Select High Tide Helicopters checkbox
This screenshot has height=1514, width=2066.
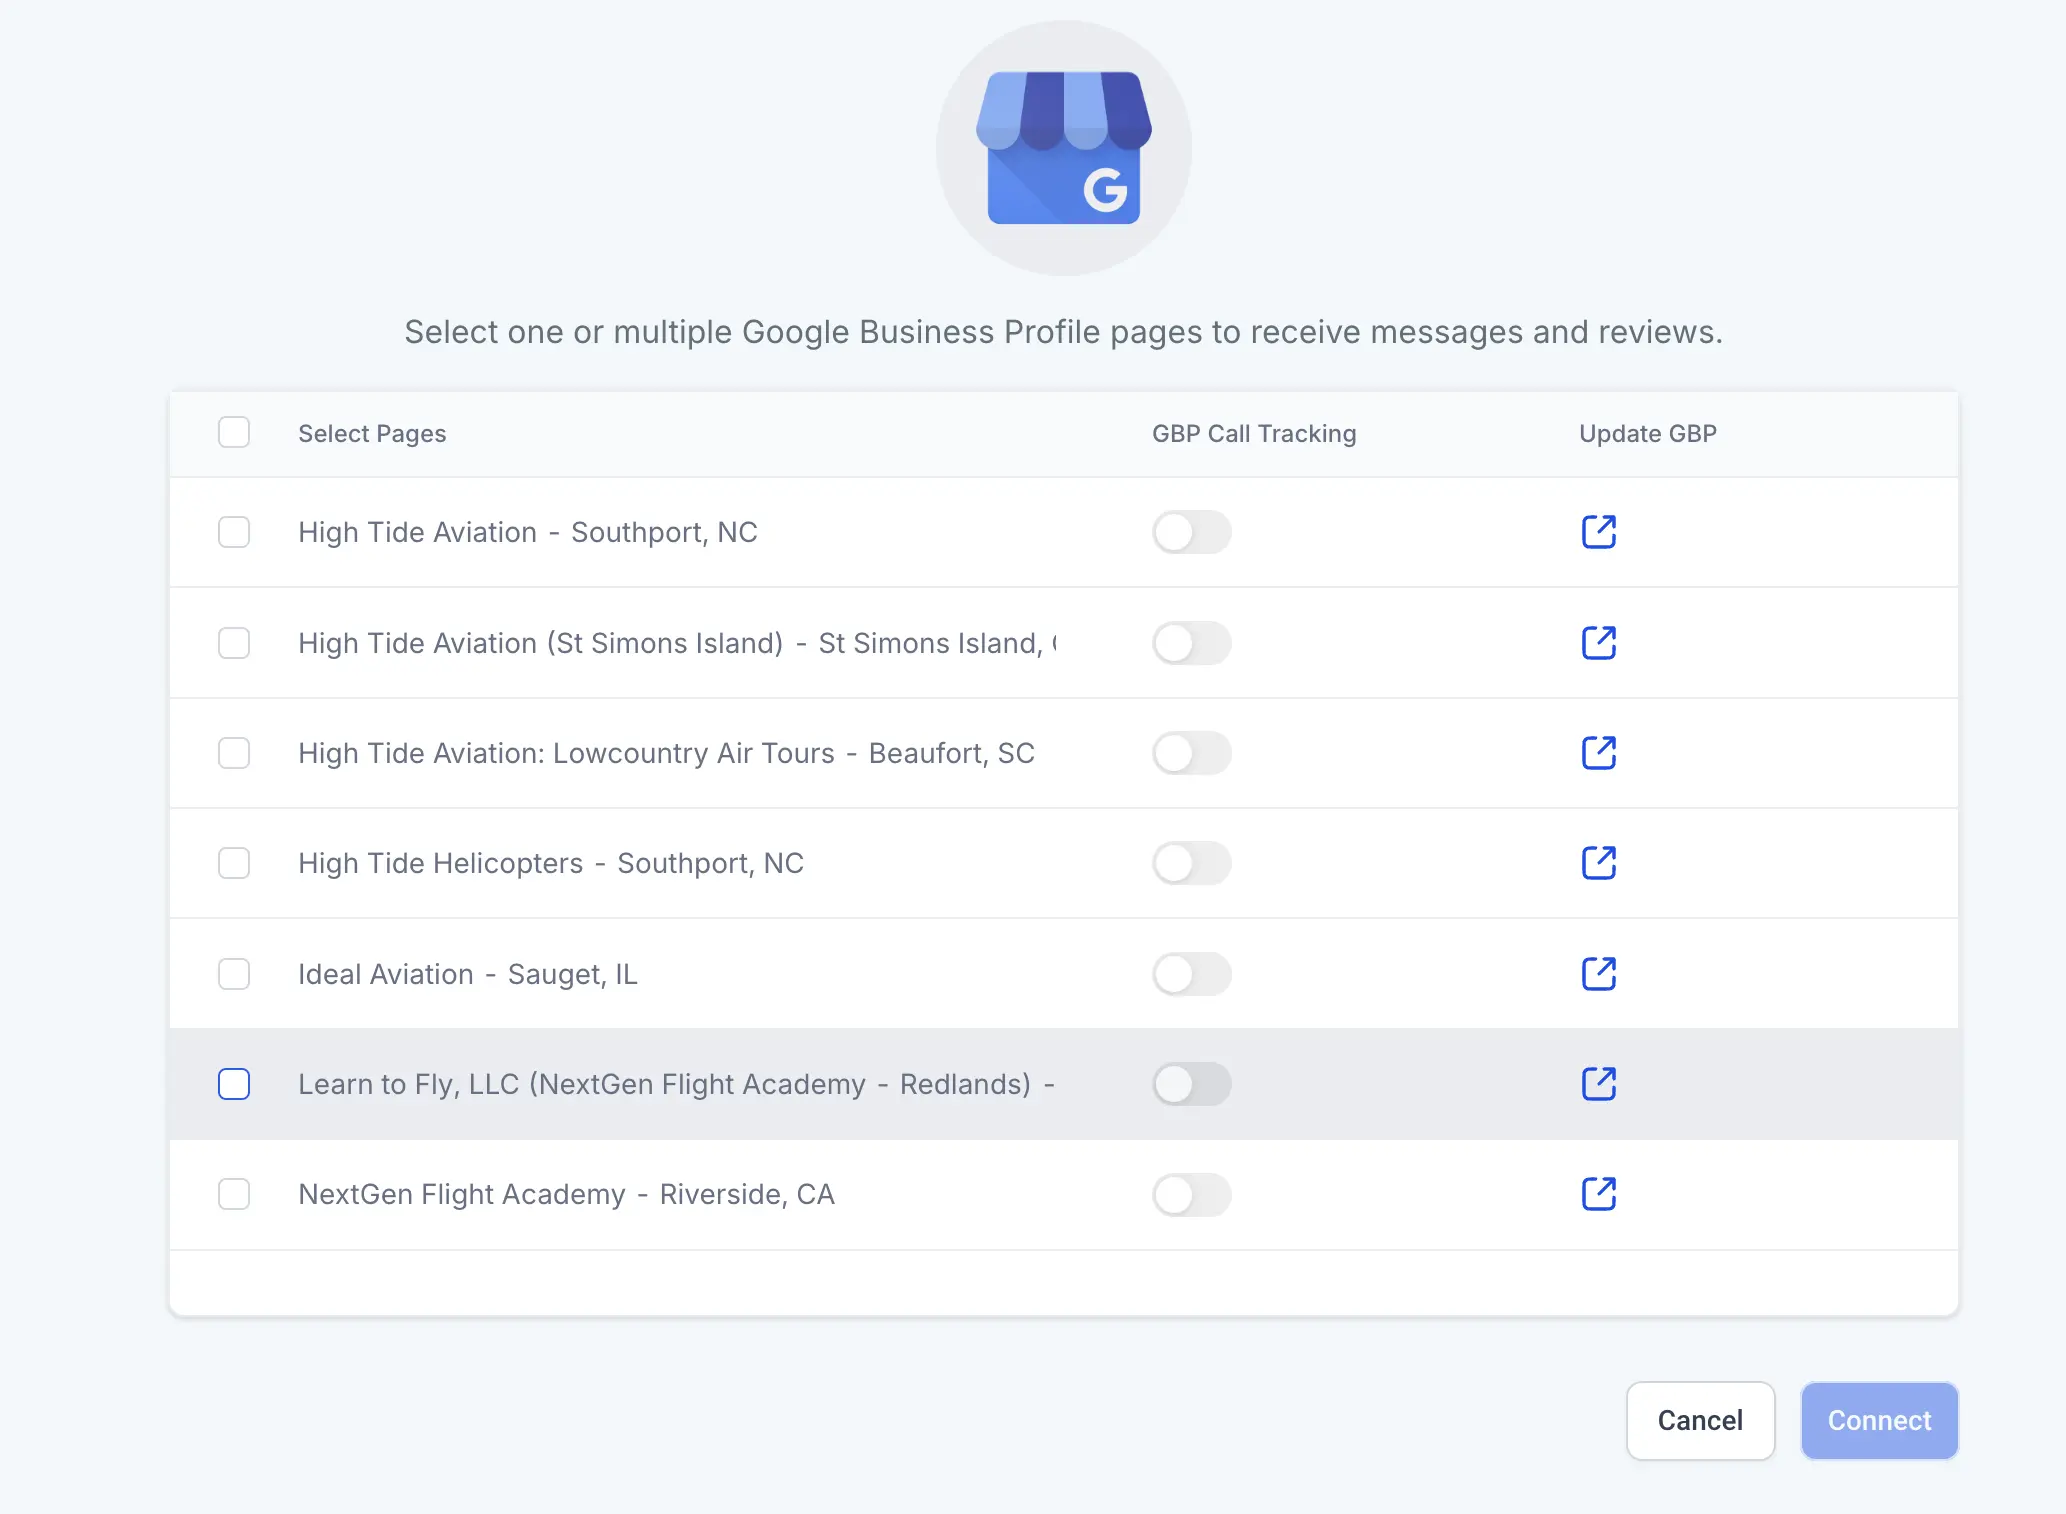click(x=234, y=863)
